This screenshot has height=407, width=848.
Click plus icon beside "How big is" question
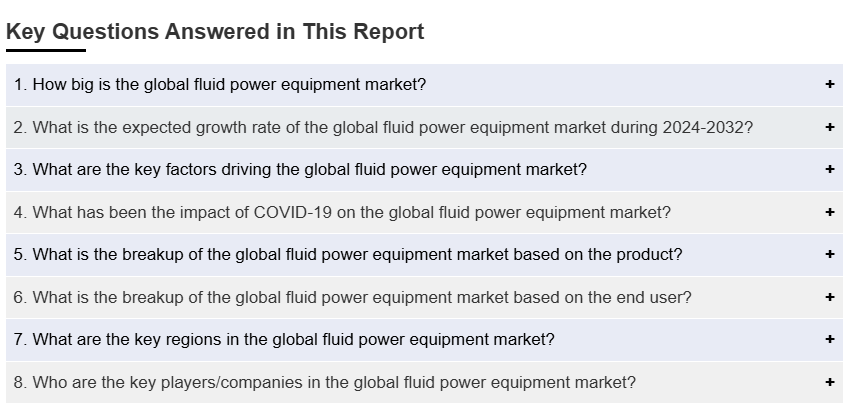829,85
